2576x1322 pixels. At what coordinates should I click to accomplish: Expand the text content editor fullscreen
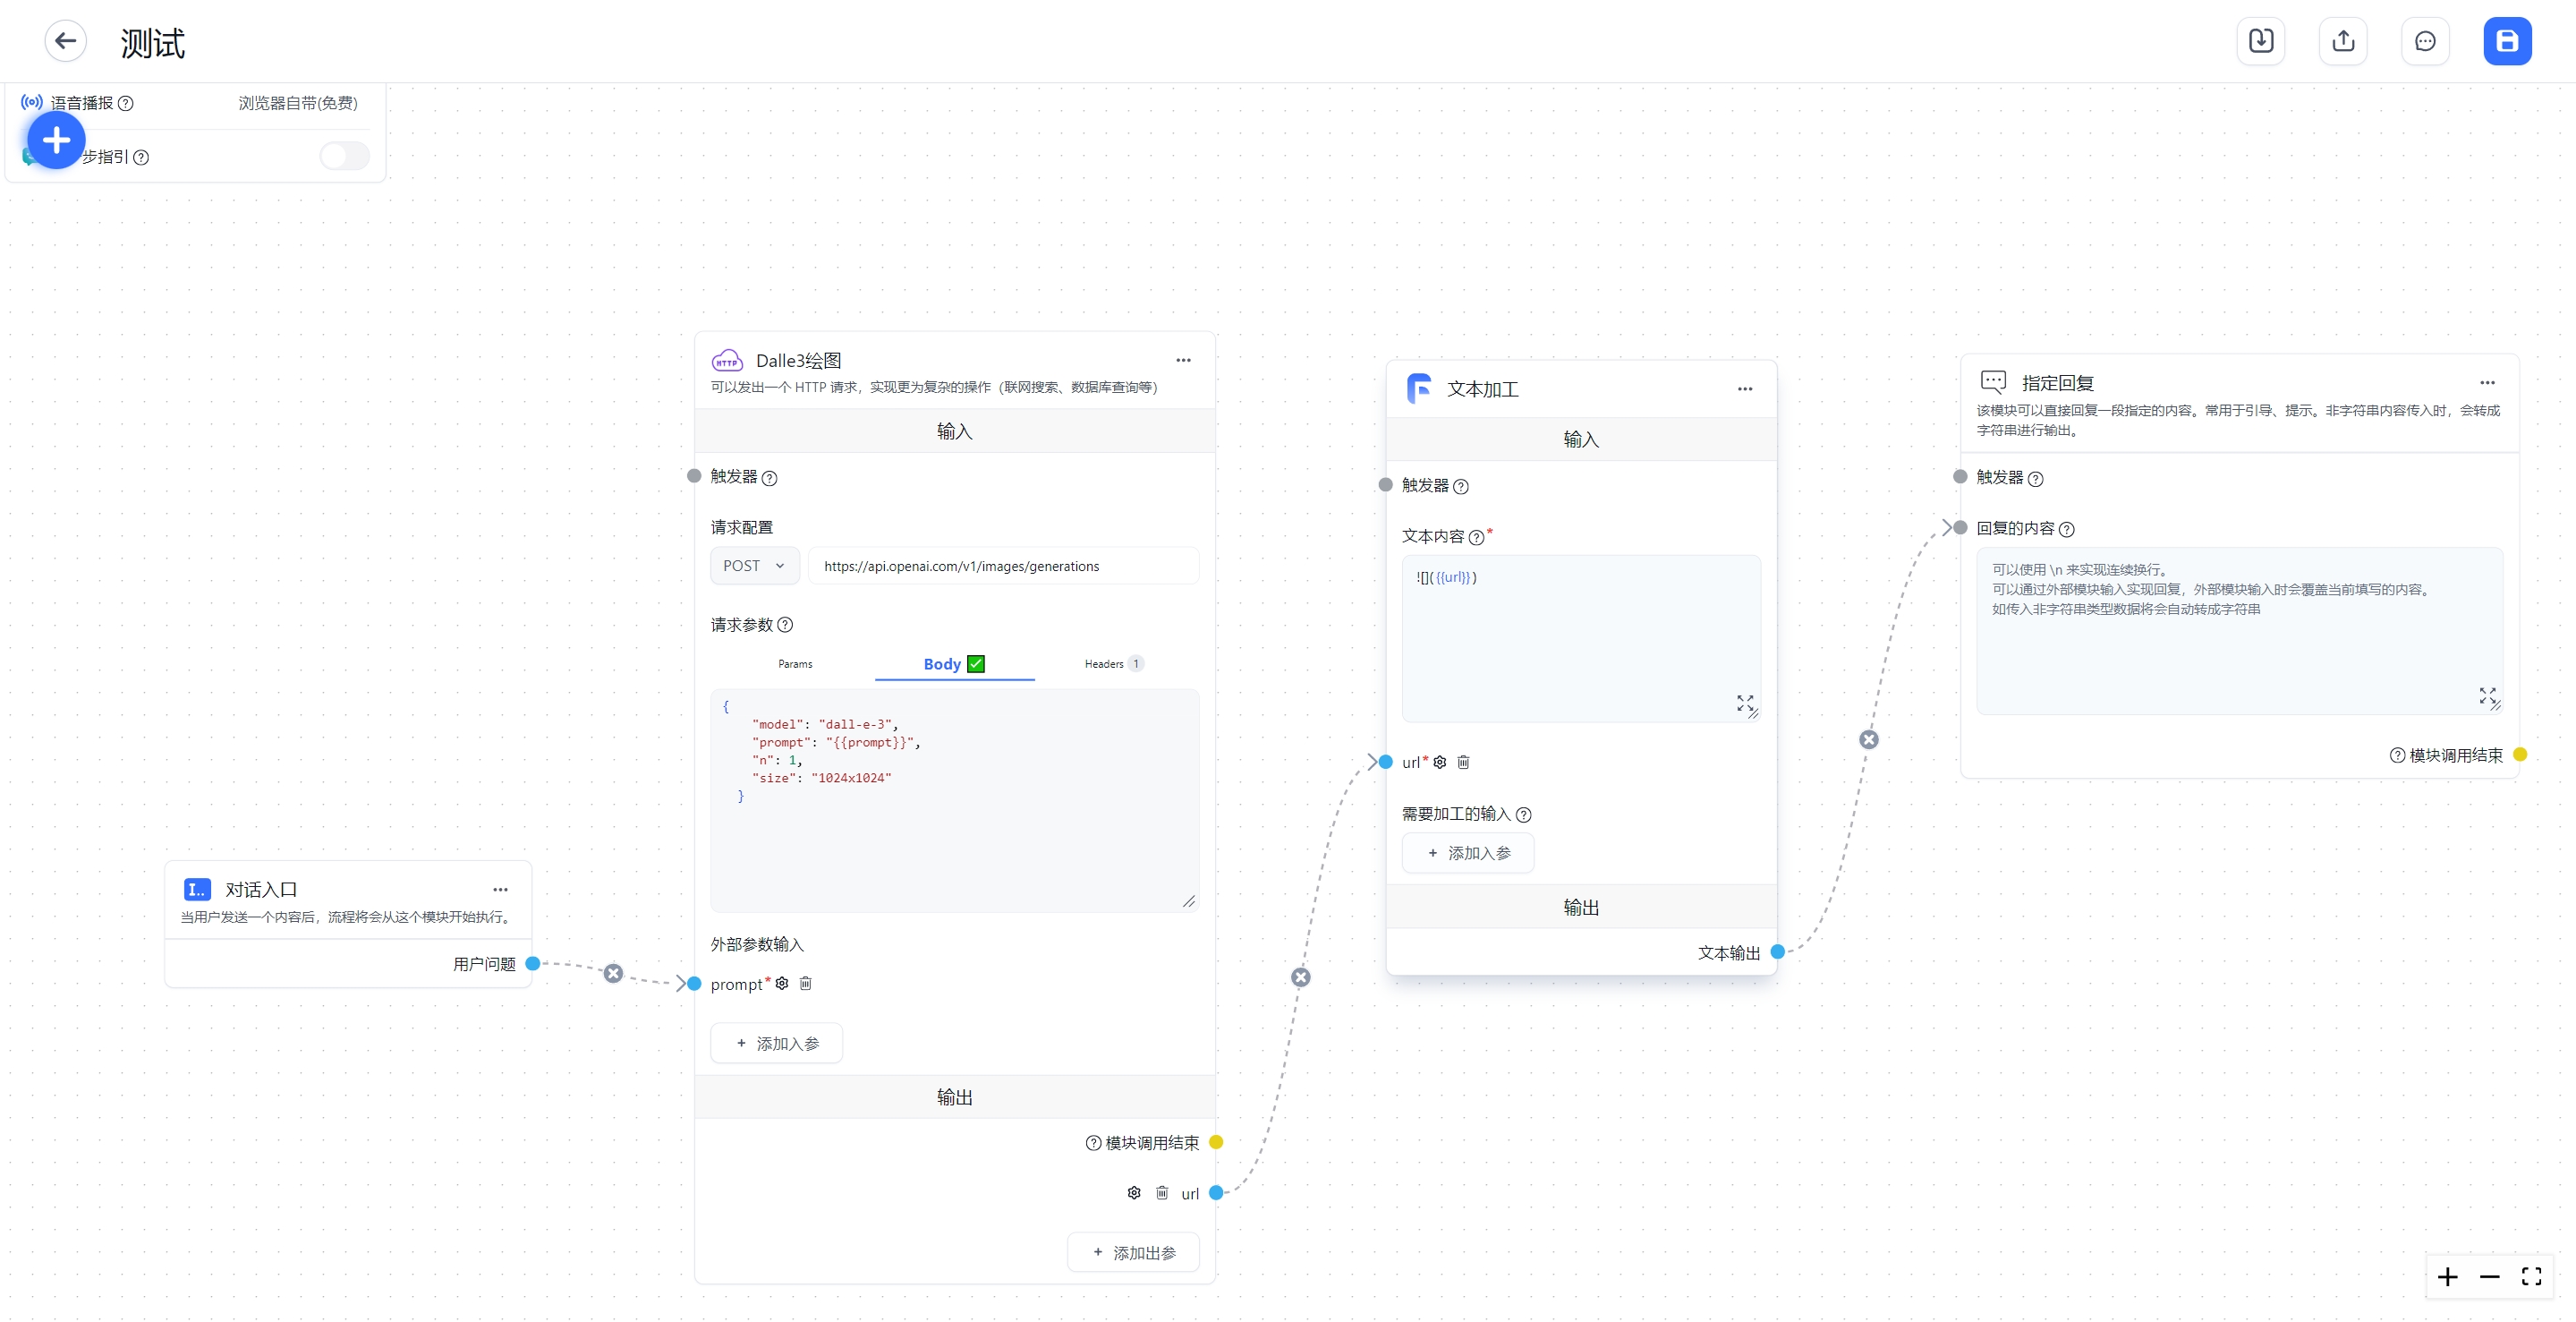pyautogui.click(x=1744, y=703)
